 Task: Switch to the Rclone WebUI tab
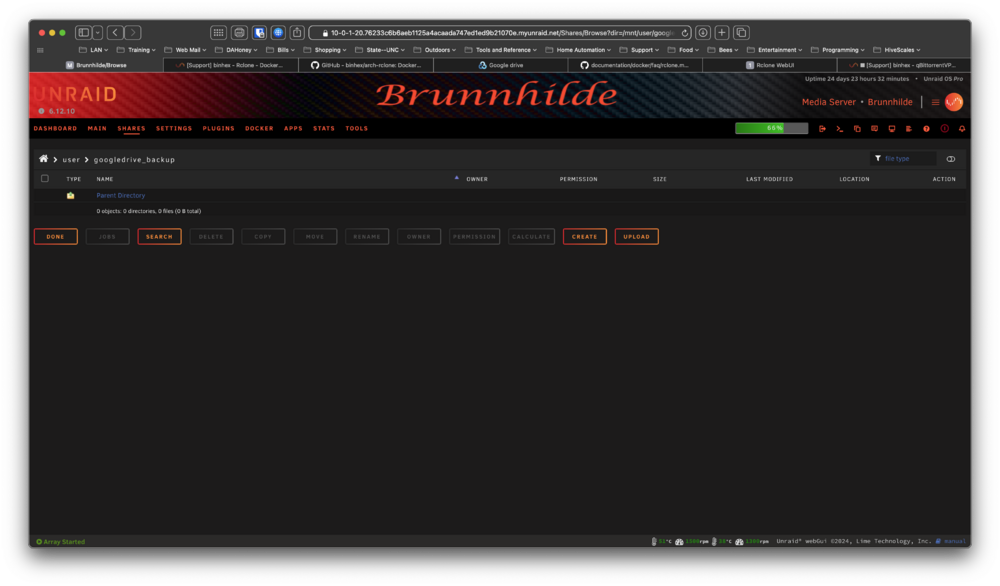(x=769, y=65)
